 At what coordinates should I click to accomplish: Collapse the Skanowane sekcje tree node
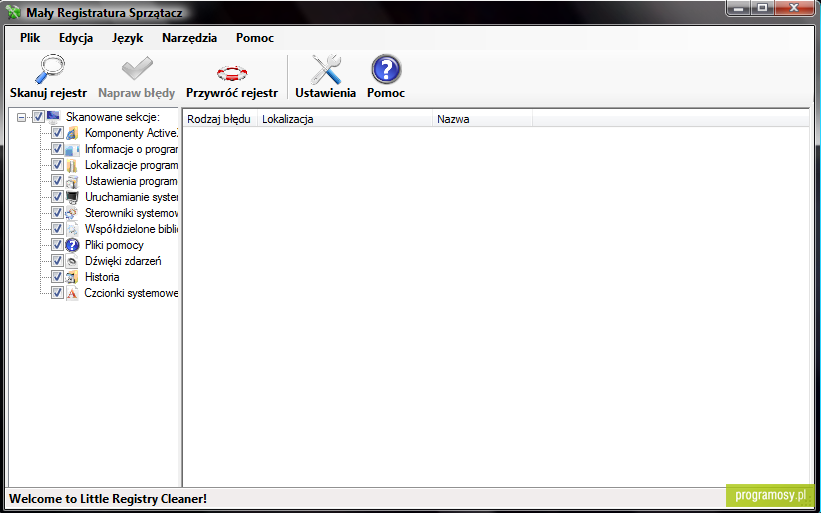click(21, 117)
